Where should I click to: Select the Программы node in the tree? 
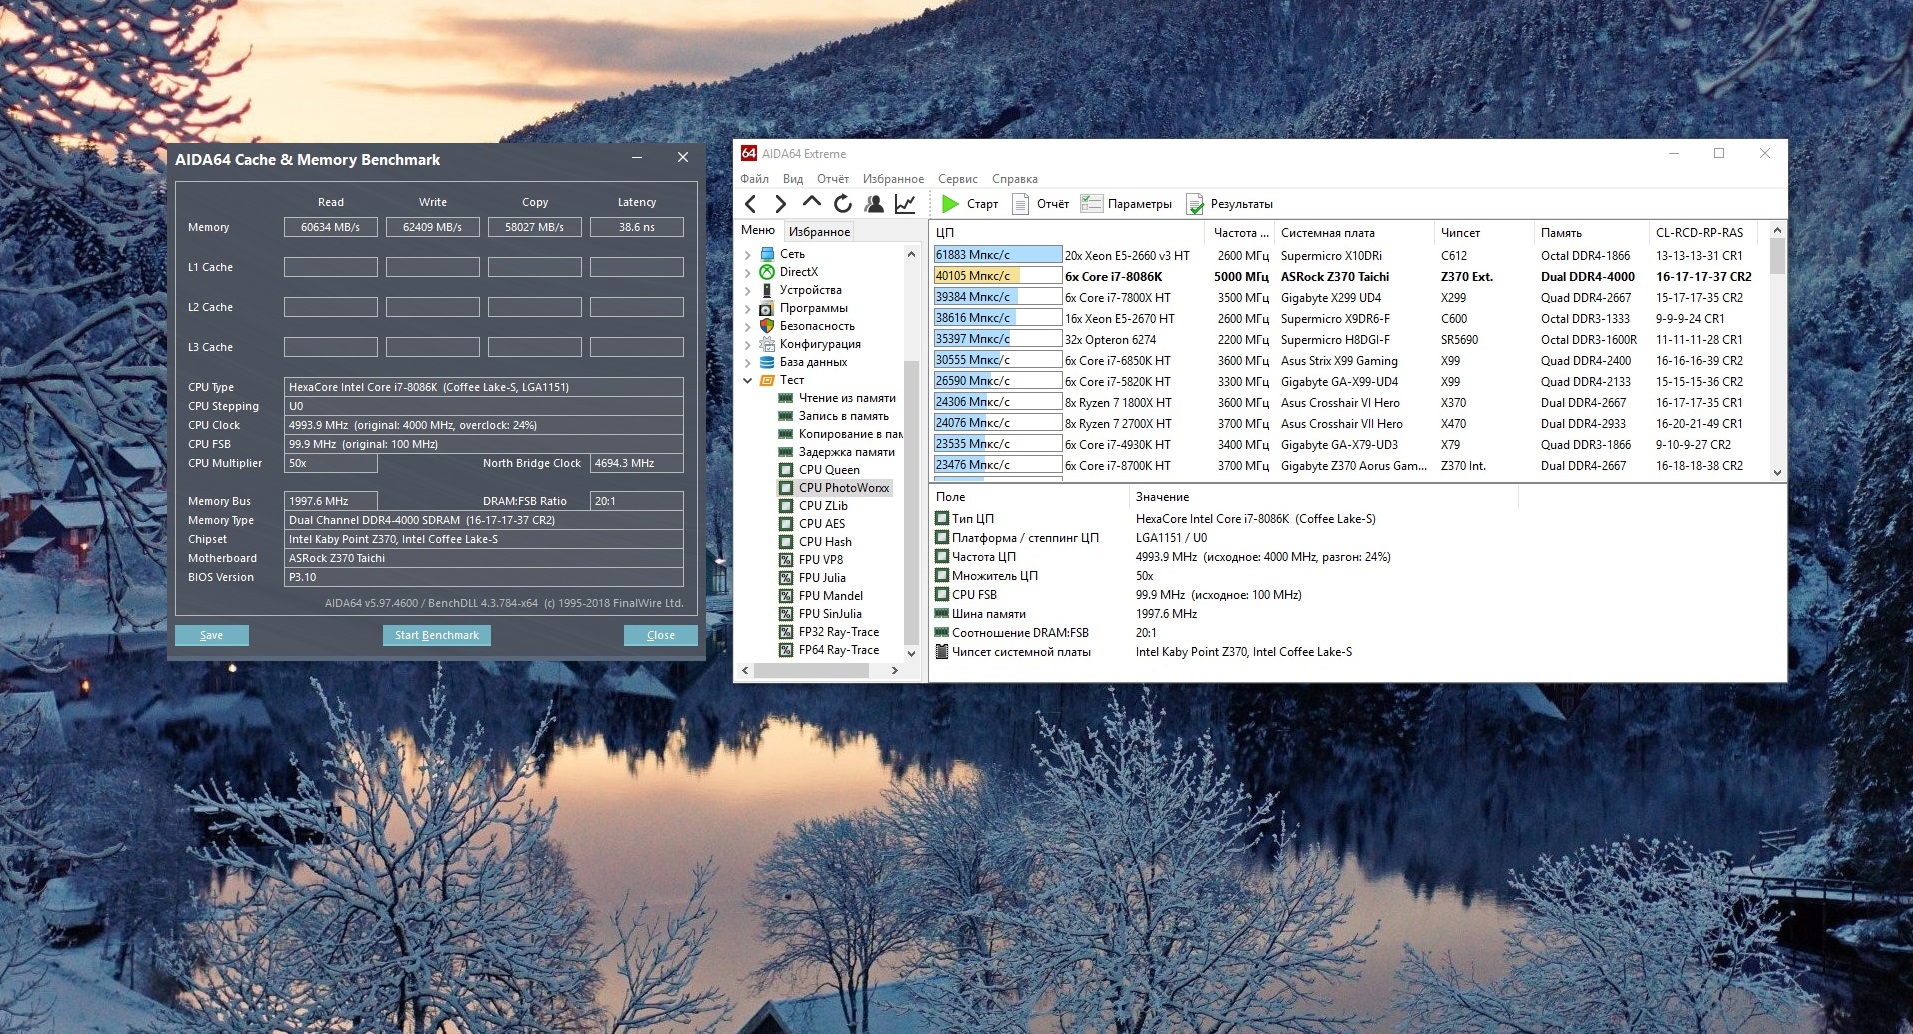pyautogui.click(x=814, y=308)
